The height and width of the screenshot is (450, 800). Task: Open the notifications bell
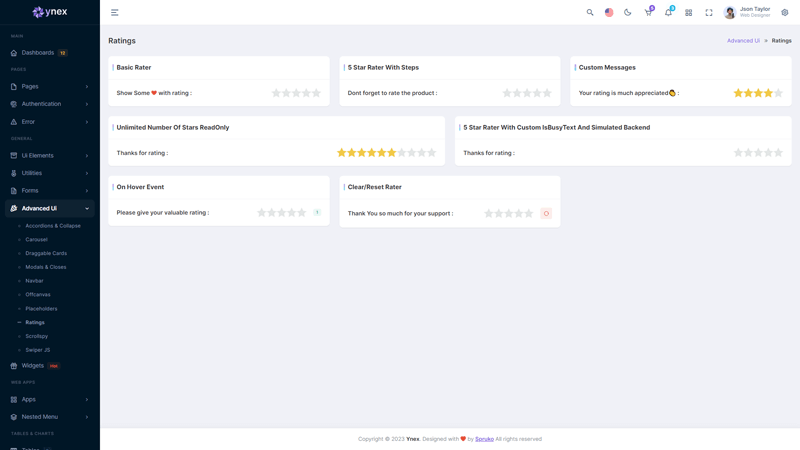[668, 13]
